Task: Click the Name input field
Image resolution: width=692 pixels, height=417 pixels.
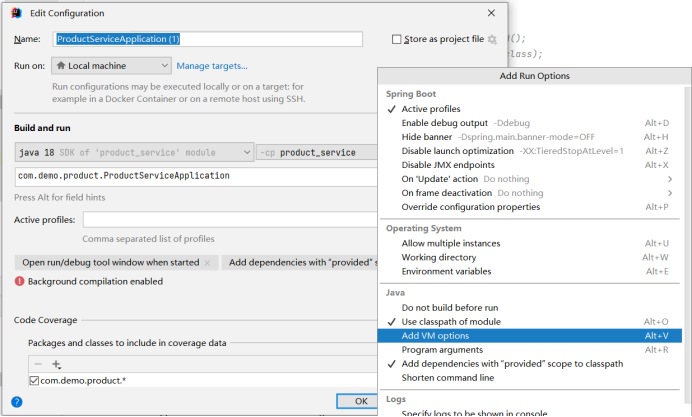Action: pos(208,39)
